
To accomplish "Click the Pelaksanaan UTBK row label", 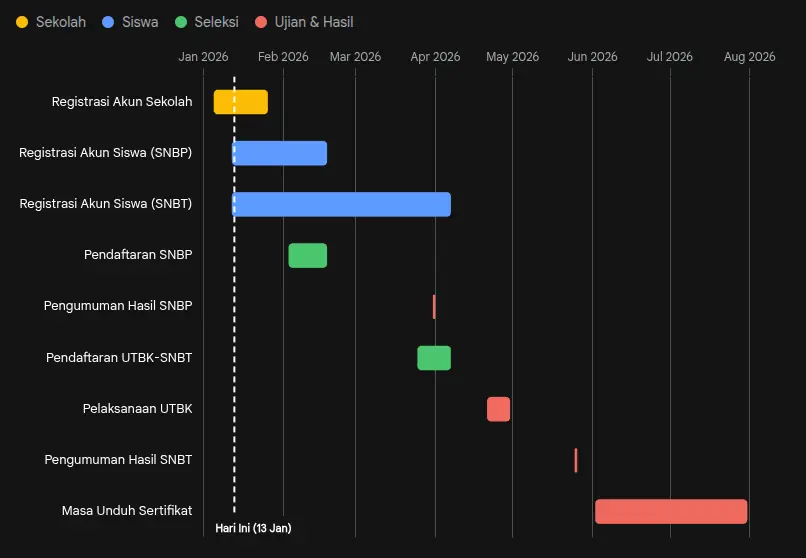I will (x=137, y=409).
